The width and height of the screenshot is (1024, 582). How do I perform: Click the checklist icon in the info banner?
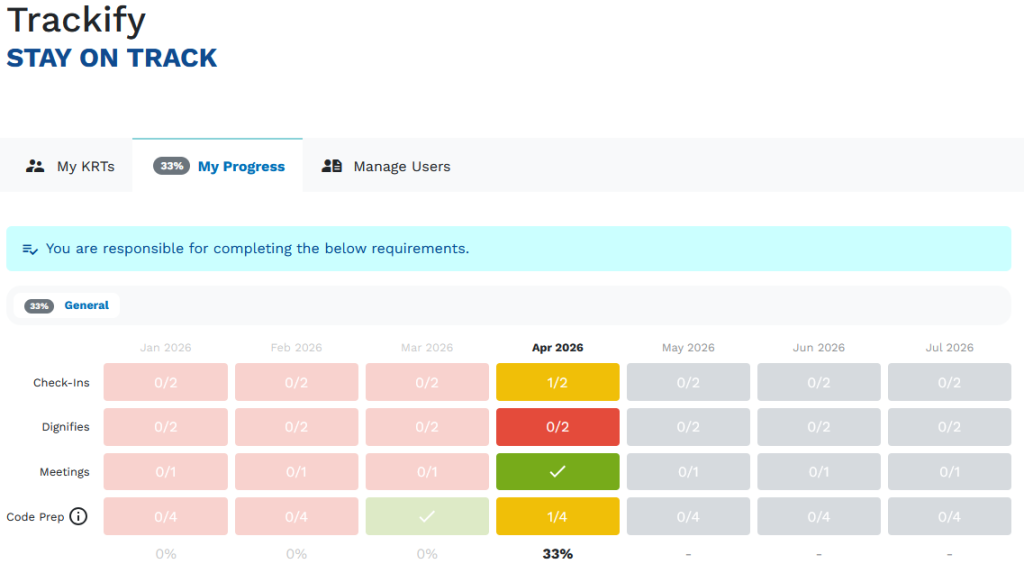30,249
